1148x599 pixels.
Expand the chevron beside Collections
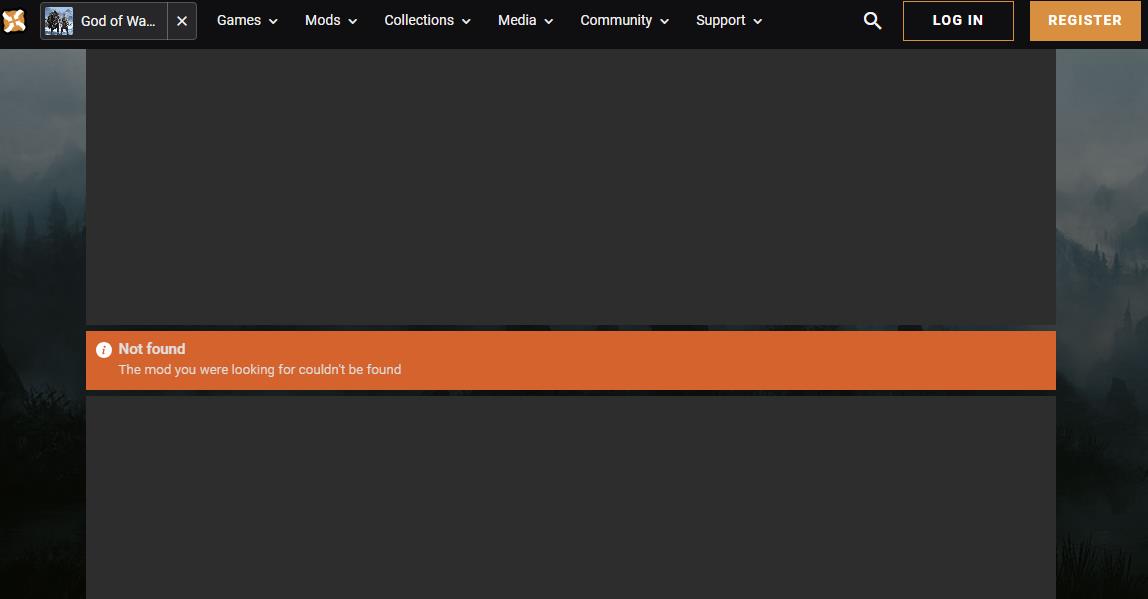466,22
